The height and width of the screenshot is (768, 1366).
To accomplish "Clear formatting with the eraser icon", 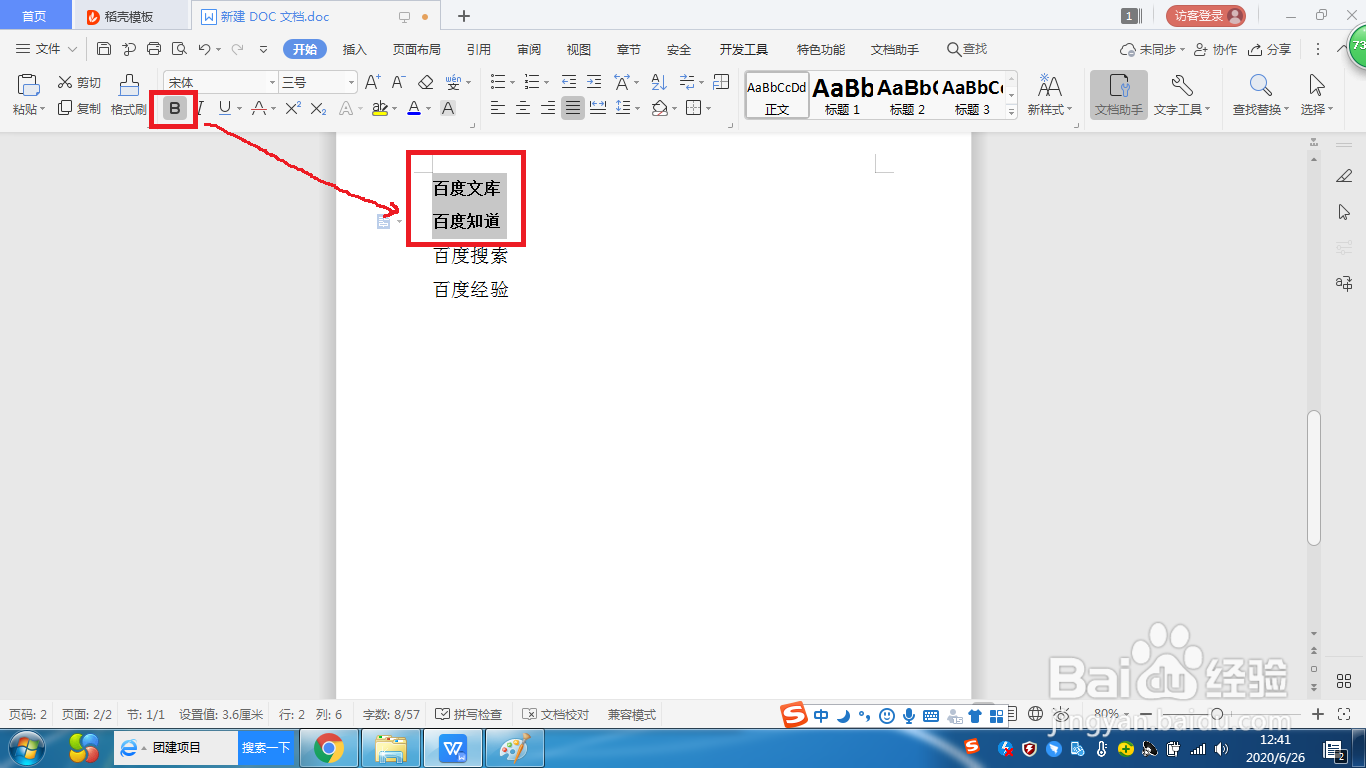I will tap(426, 82).
